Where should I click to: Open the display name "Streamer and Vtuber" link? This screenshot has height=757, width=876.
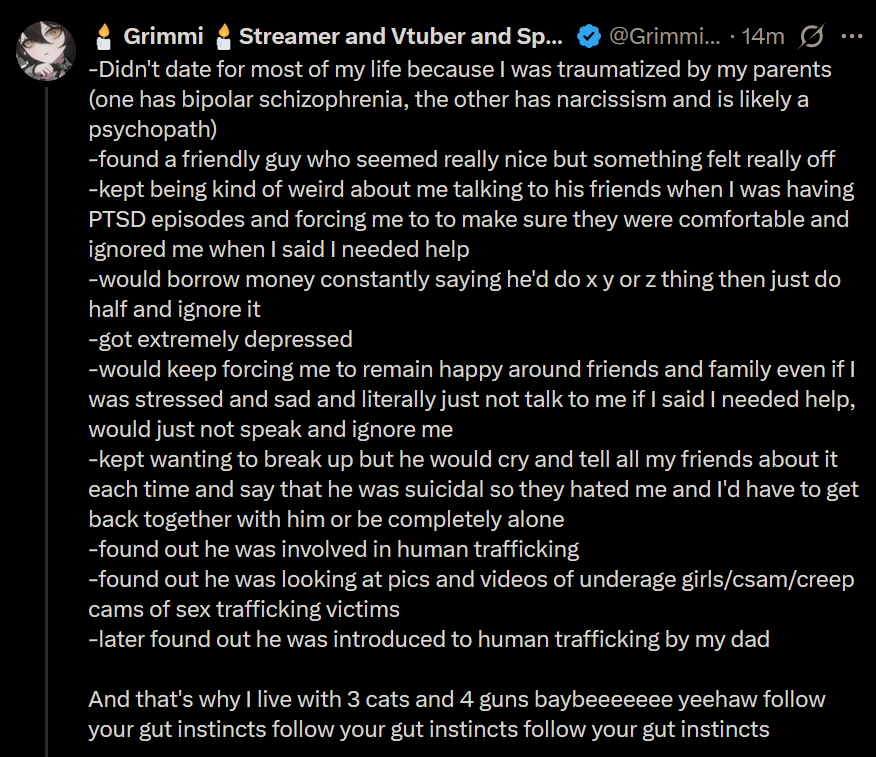click(400, 37)
